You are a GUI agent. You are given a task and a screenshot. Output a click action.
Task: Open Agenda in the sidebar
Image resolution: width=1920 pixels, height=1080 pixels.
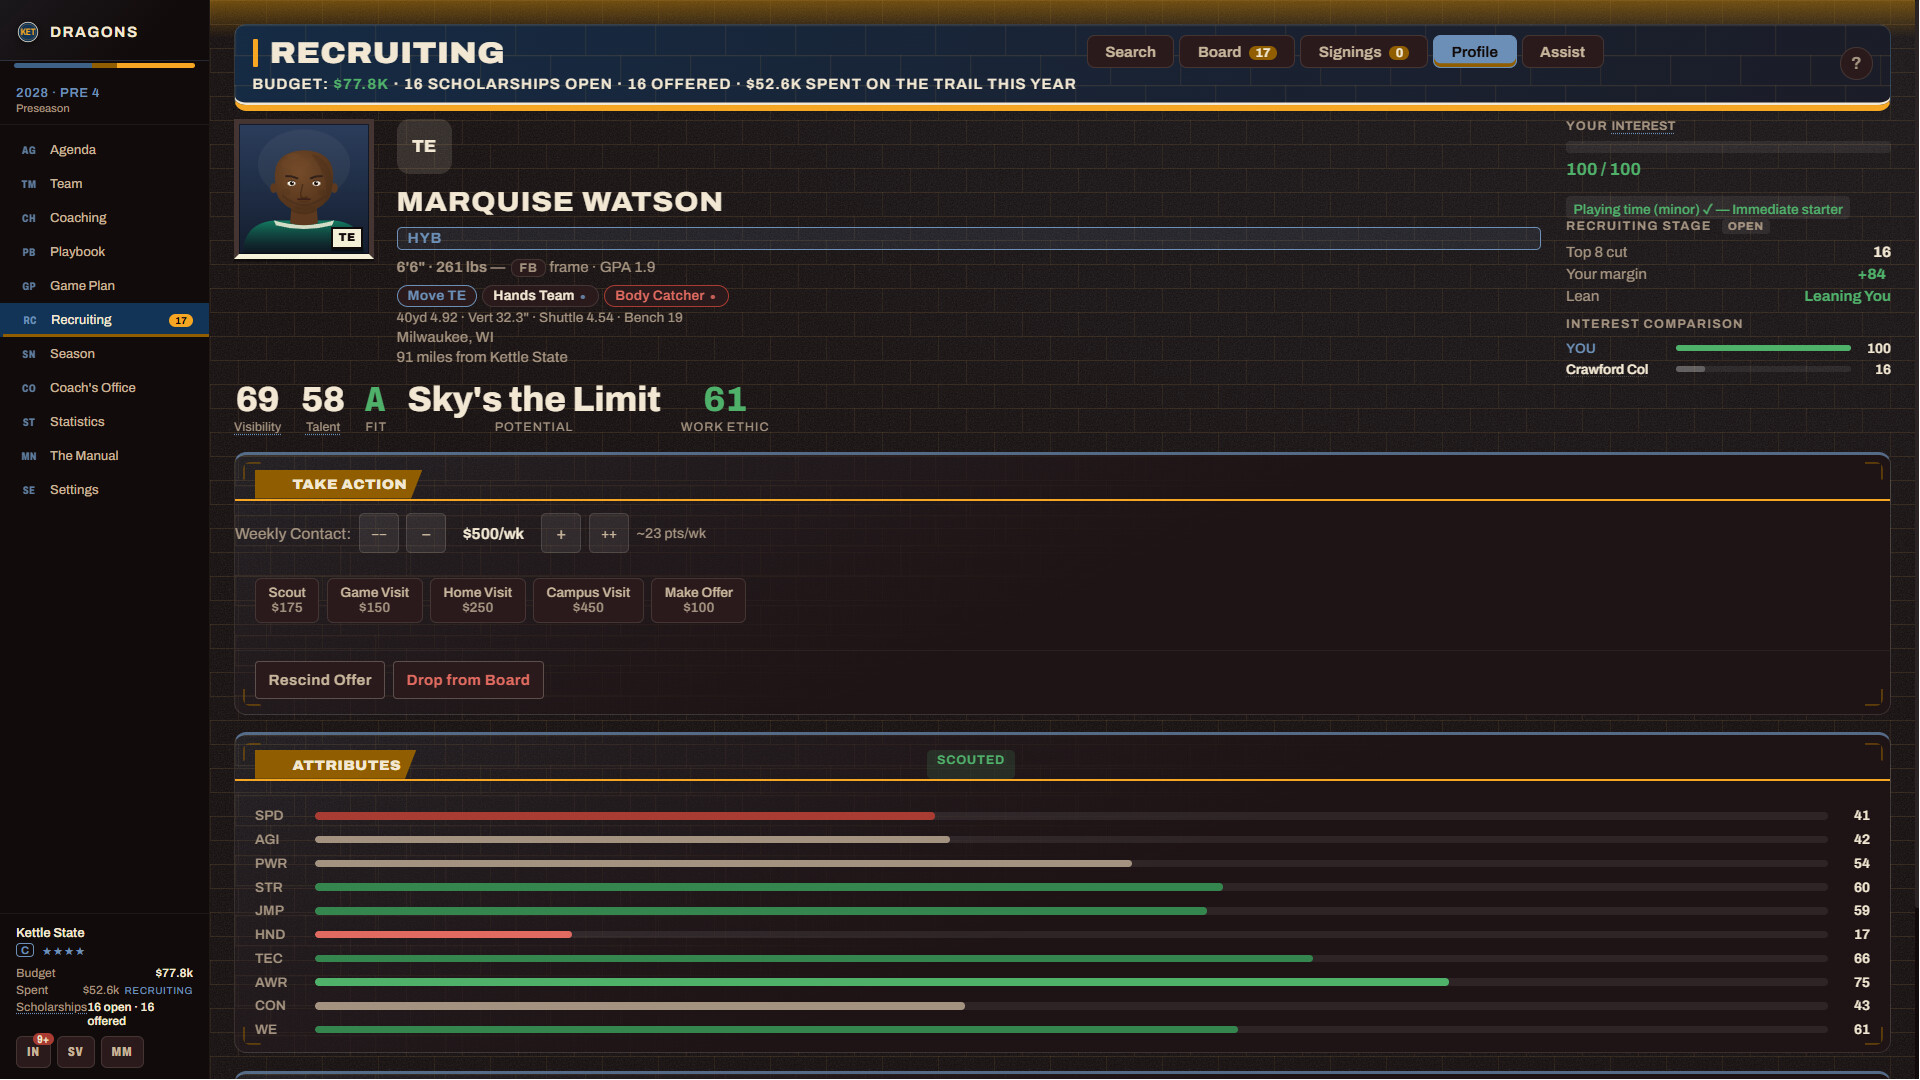tap(105, 150)
